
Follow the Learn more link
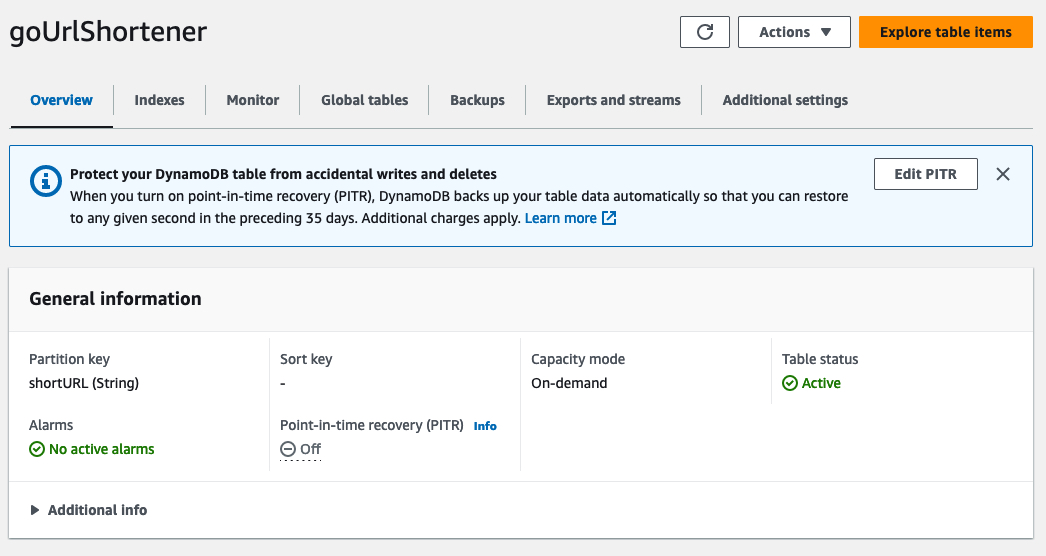point(560,218)
